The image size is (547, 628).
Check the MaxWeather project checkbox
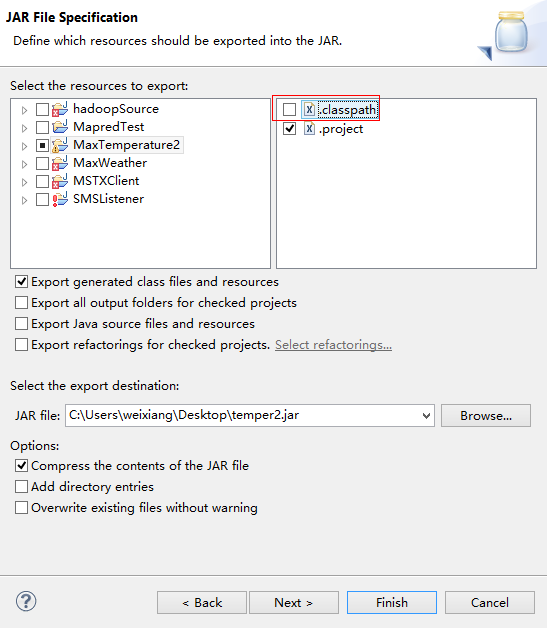click(x=42, y=163)
